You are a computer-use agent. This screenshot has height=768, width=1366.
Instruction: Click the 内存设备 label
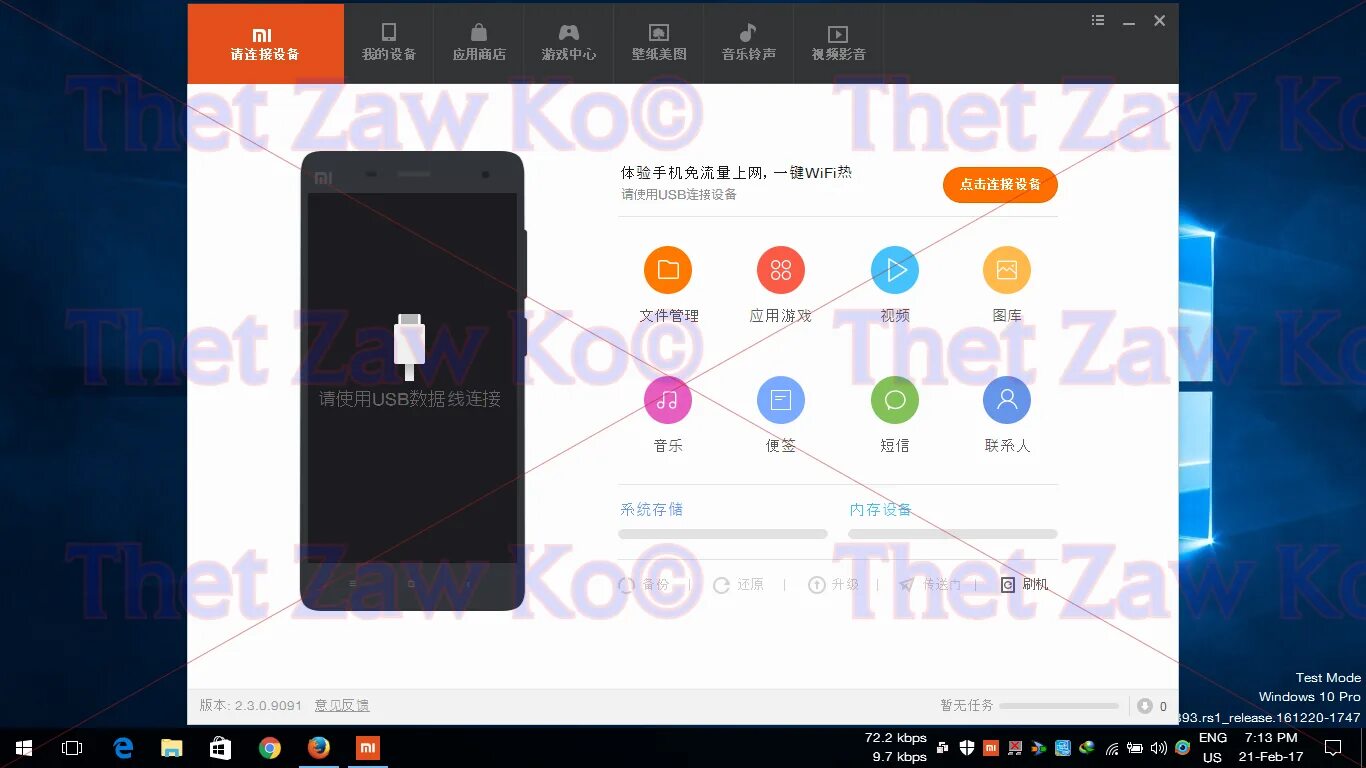tap(880, 509)
